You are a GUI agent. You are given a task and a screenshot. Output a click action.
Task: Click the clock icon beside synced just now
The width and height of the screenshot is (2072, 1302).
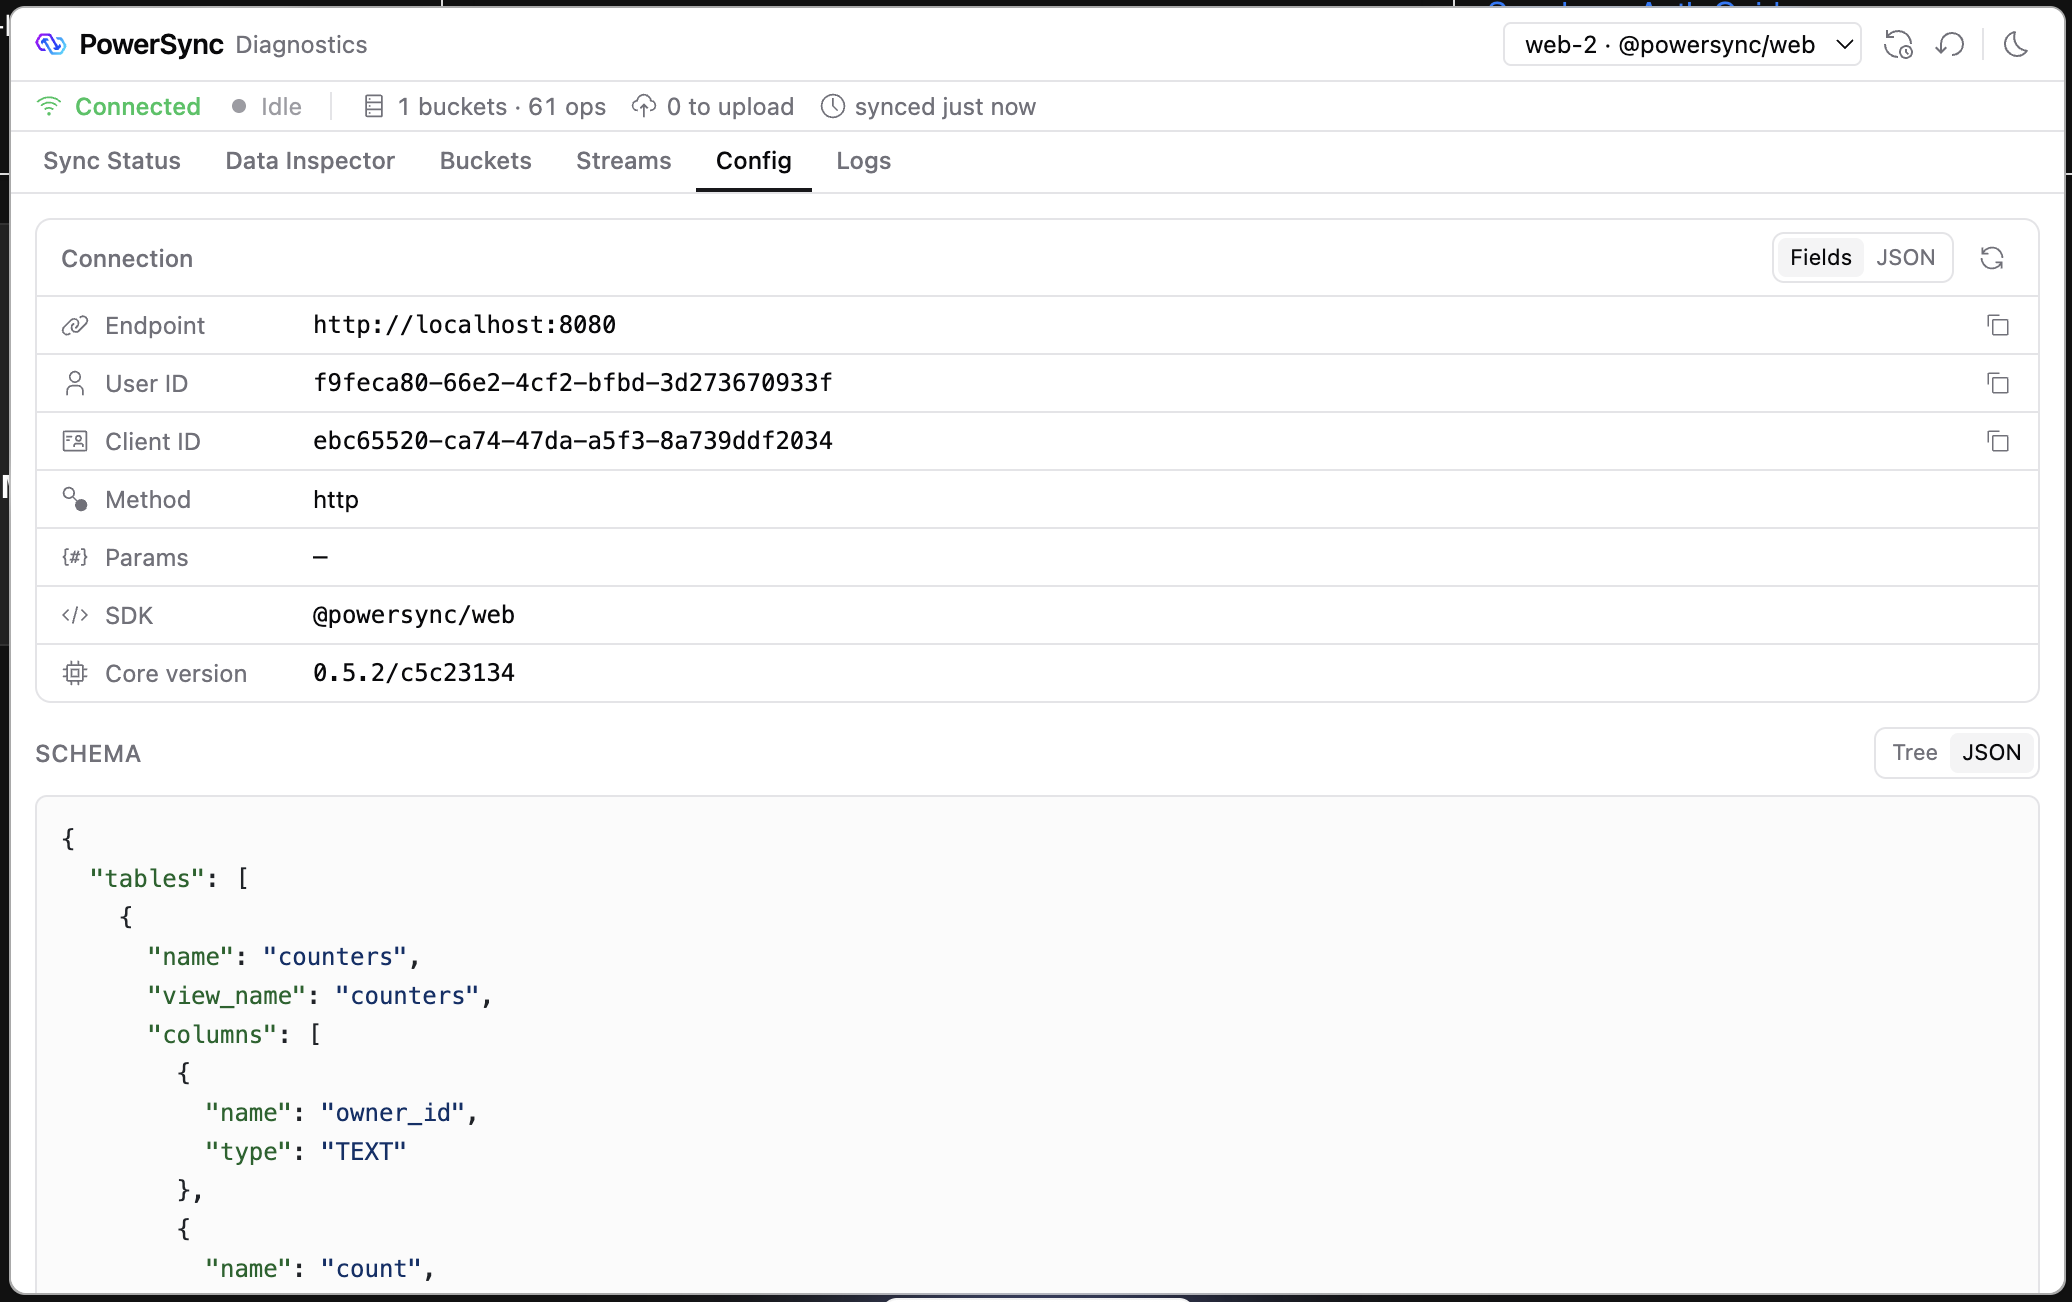point(833,106)
